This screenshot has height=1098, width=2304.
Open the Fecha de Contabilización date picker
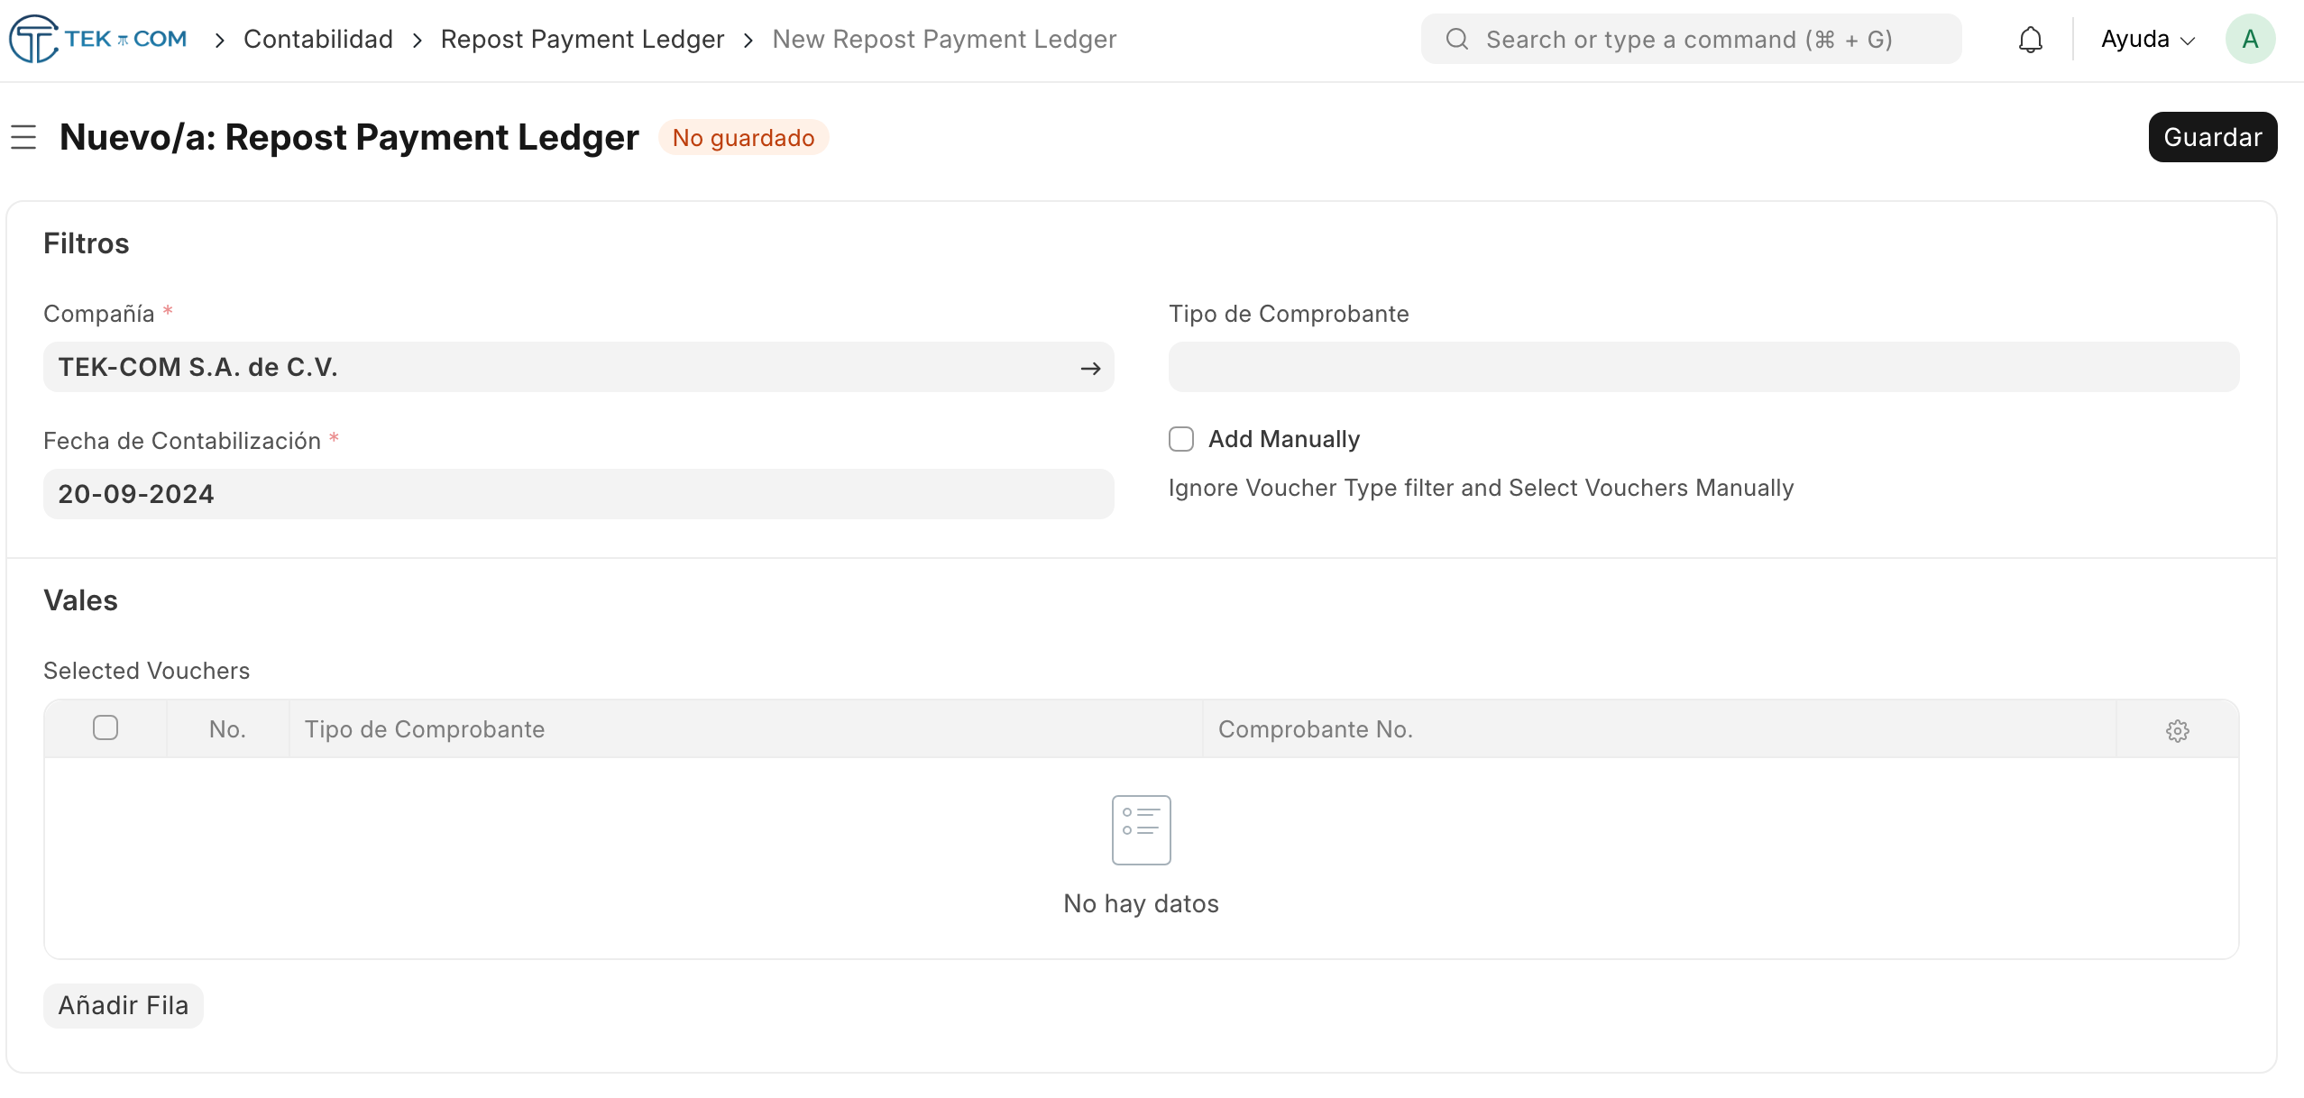578,494
